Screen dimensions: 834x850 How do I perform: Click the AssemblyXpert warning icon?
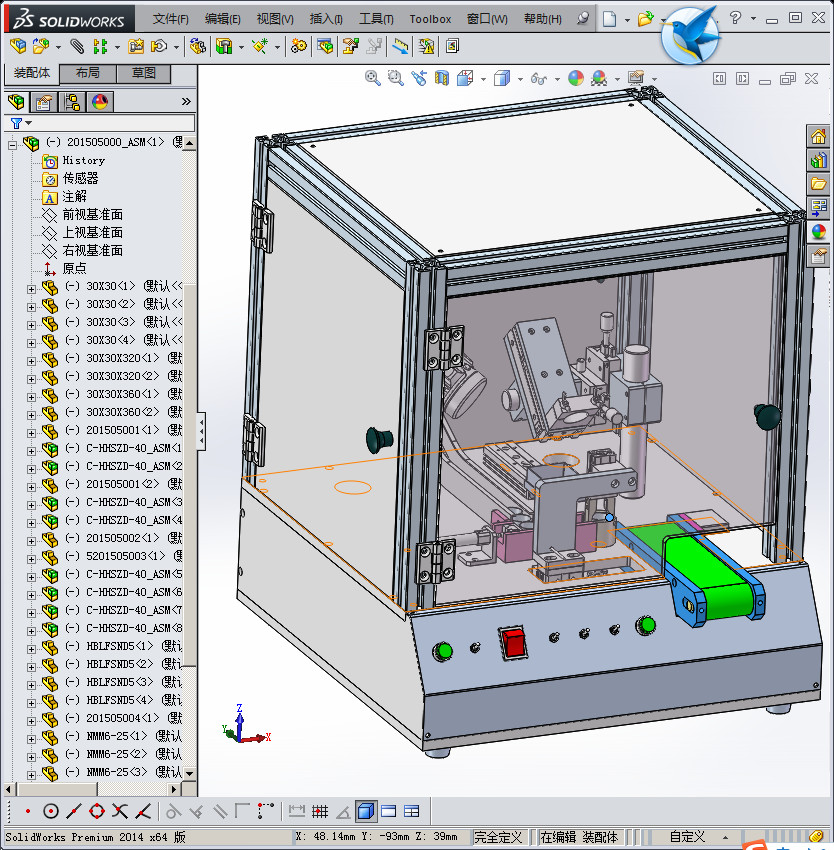[x=427, y=46]
